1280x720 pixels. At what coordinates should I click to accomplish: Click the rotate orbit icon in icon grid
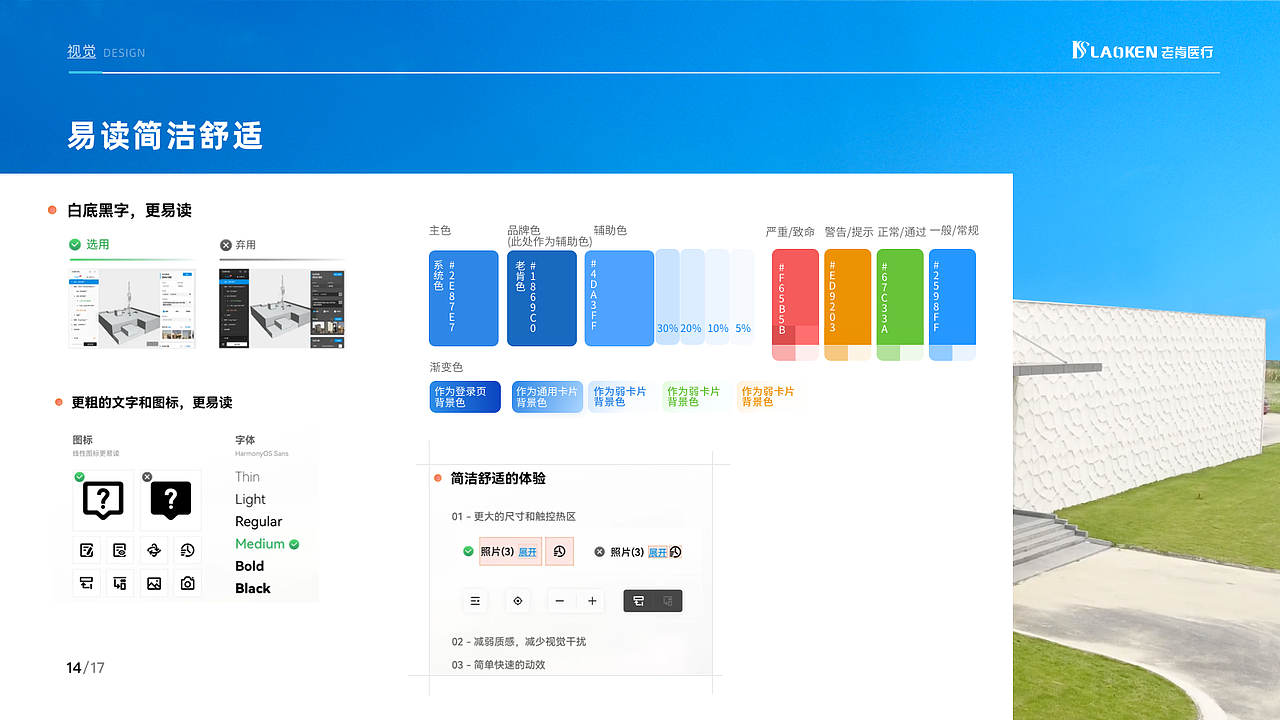pyautogui.click(x=154, y=550)
